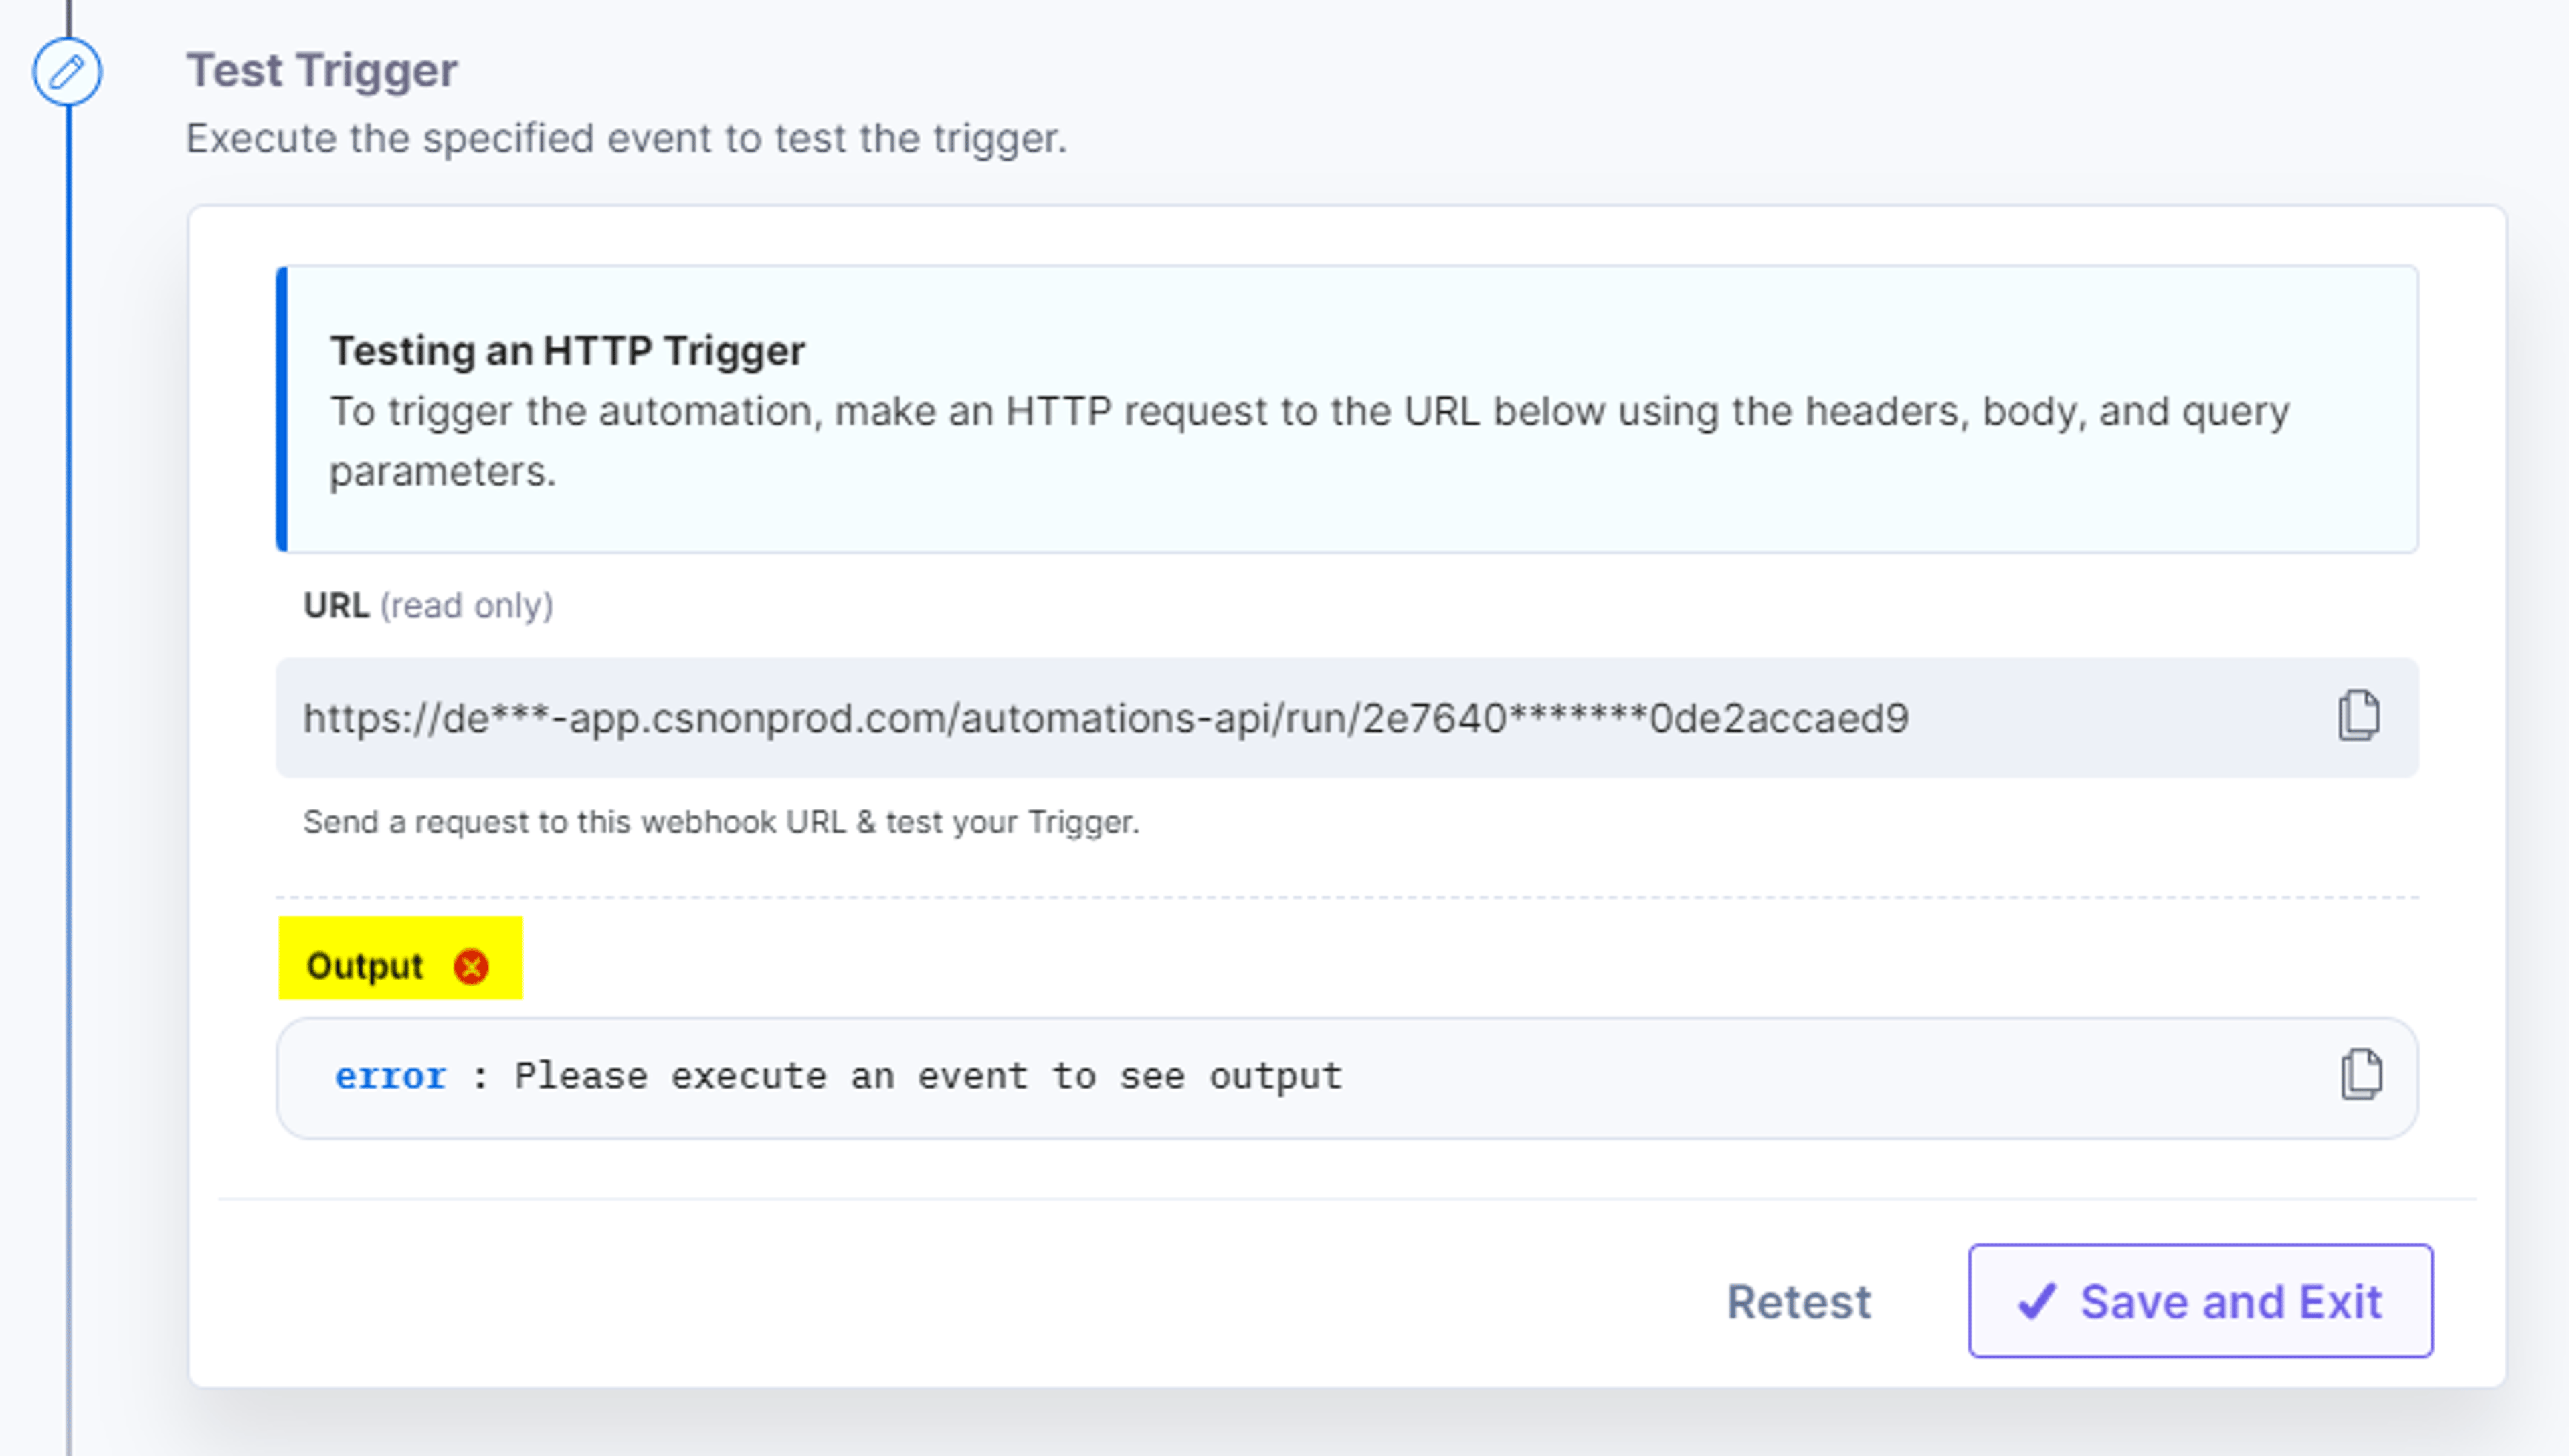The image size is (2569, 1456).
Task: Click the Retest button
Action: tap(1798, 1302)
